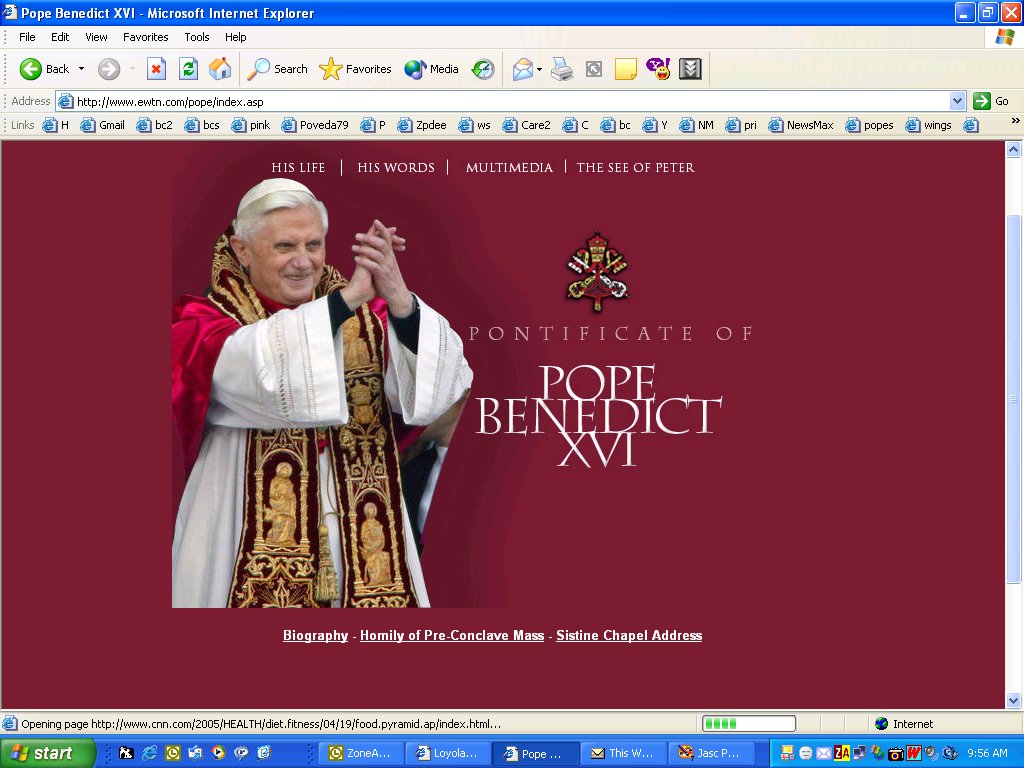Click the Back navigation button

click(45, 69)
